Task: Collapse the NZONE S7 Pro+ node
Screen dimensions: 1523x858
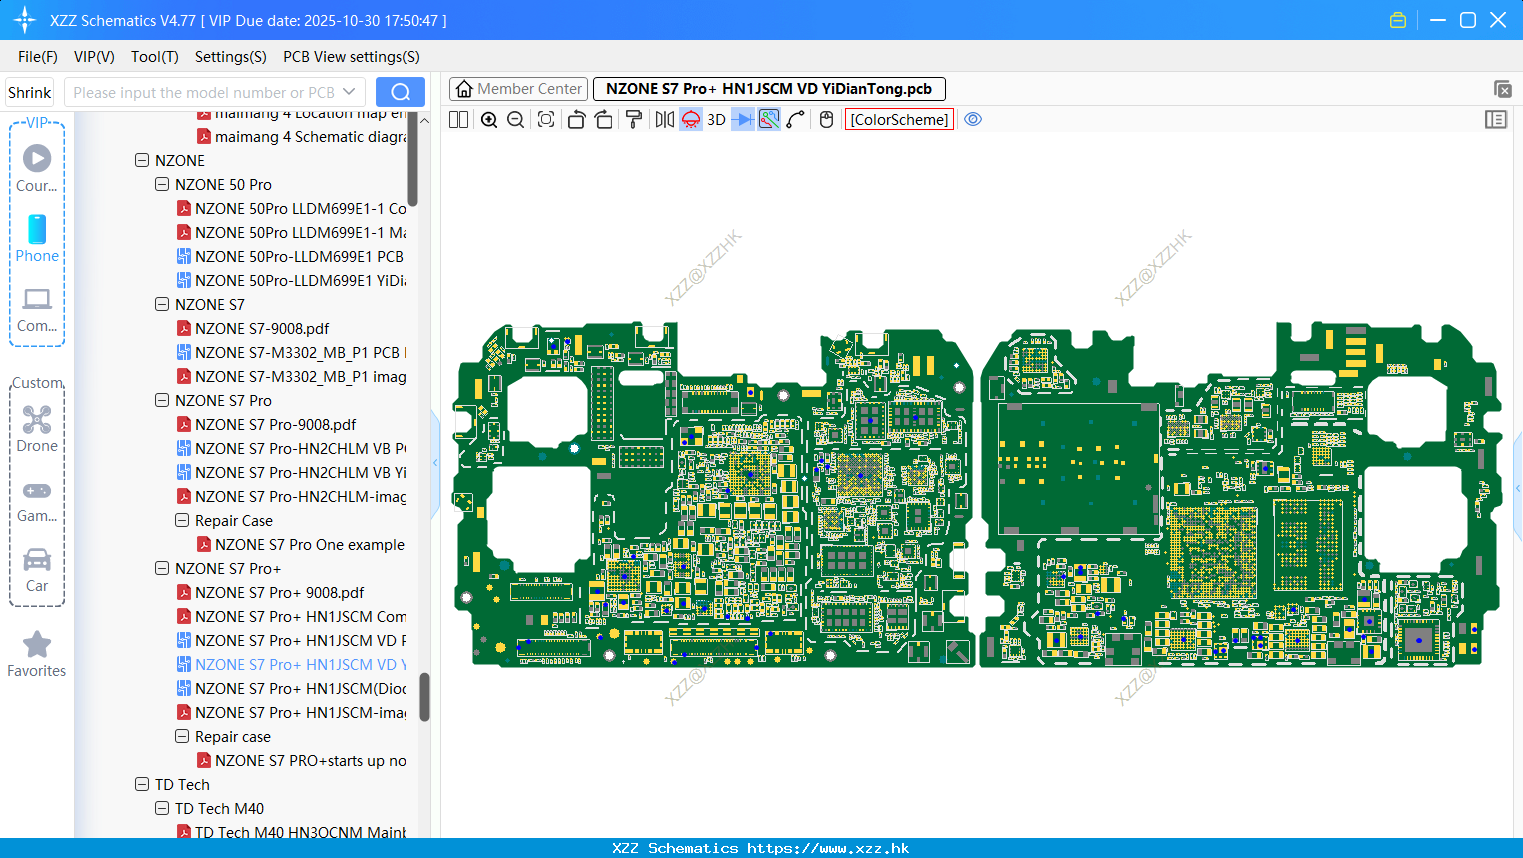Action: tap(162, 568)
